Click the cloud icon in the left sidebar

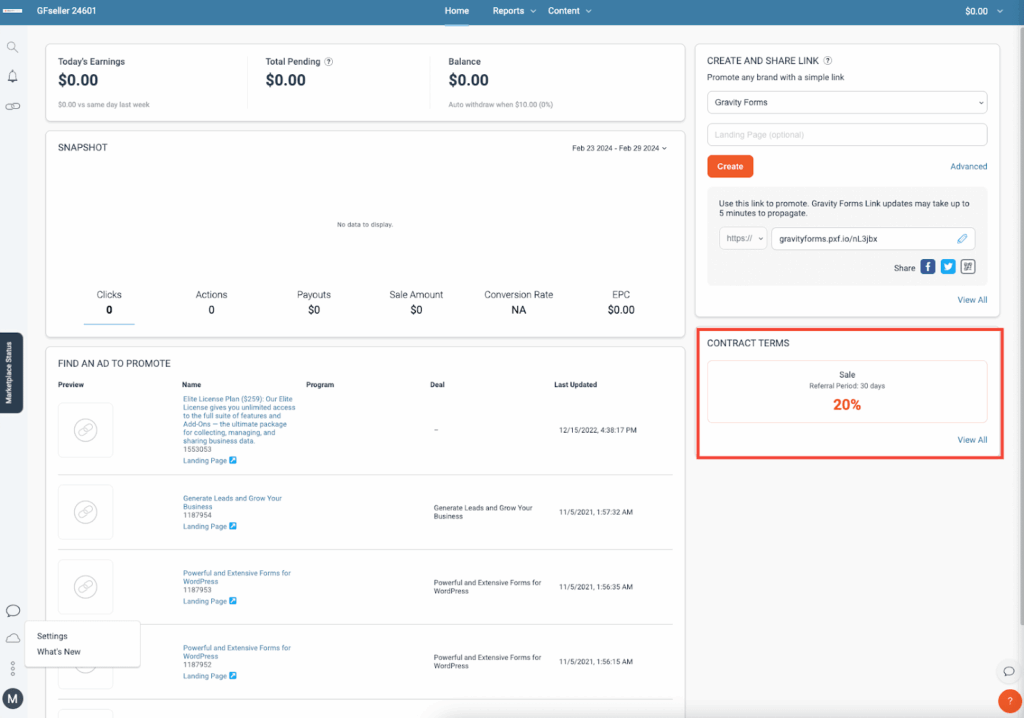coord(13,638)
